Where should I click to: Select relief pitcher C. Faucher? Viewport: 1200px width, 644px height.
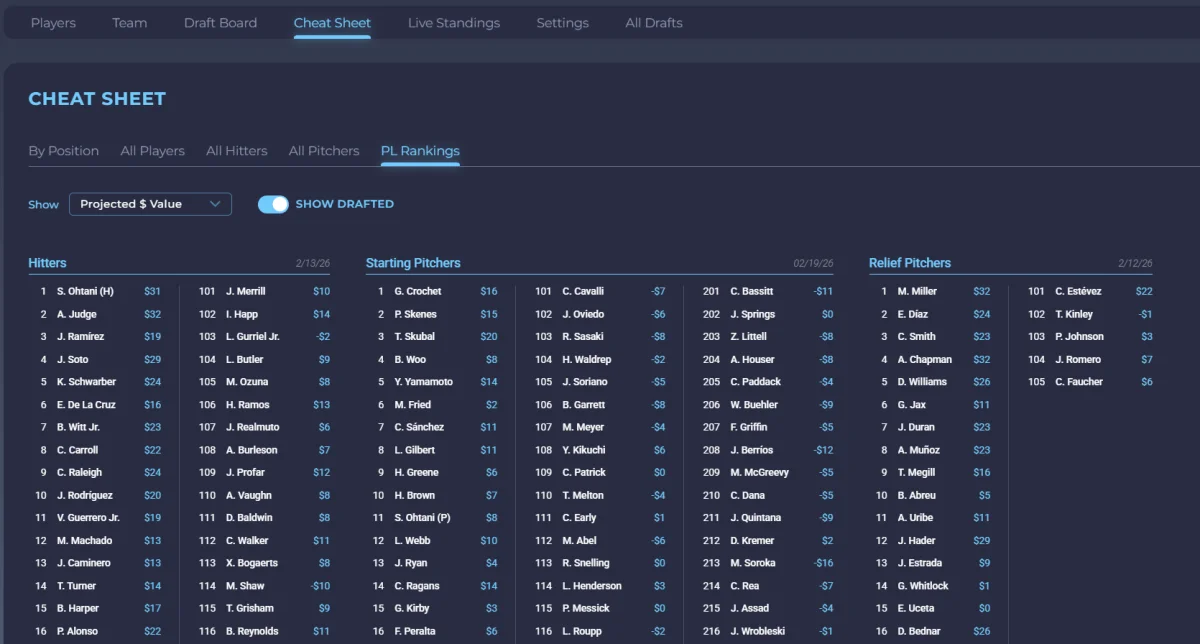[1079, 382]
